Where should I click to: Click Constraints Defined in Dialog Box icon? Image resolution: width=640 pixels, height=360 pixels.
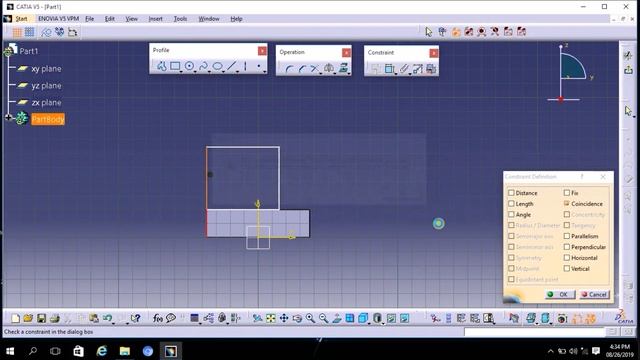(376, 69)
